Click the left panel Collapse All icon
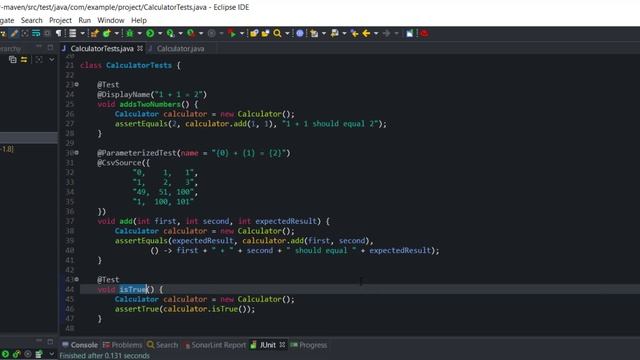640x360 pixels. pos(13,60)
